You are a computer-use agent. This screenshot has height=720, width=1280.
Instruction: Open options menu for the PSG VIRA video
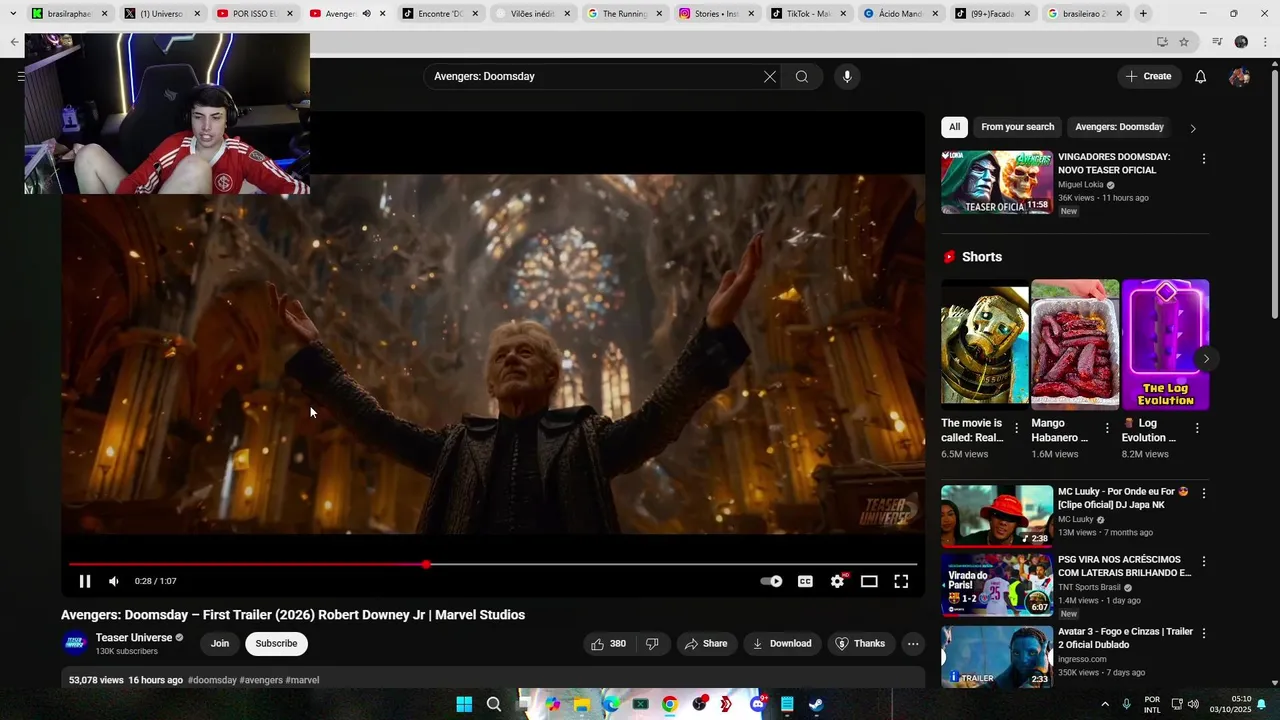click(1204, 562)
